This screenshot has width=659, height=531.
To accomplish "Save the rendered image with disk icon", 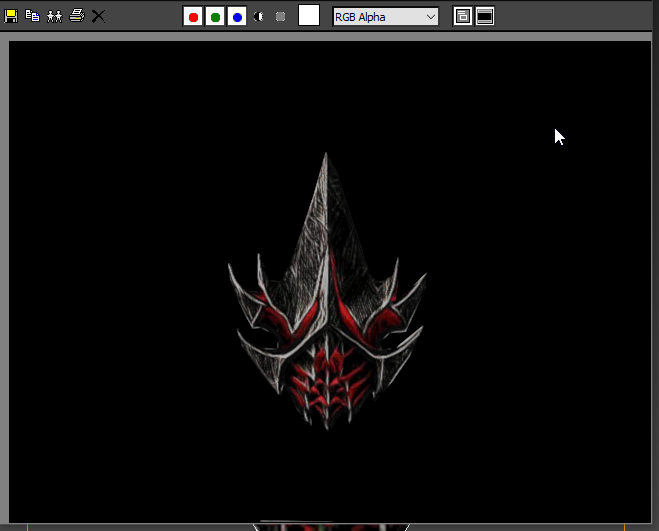I will point(11,16).
